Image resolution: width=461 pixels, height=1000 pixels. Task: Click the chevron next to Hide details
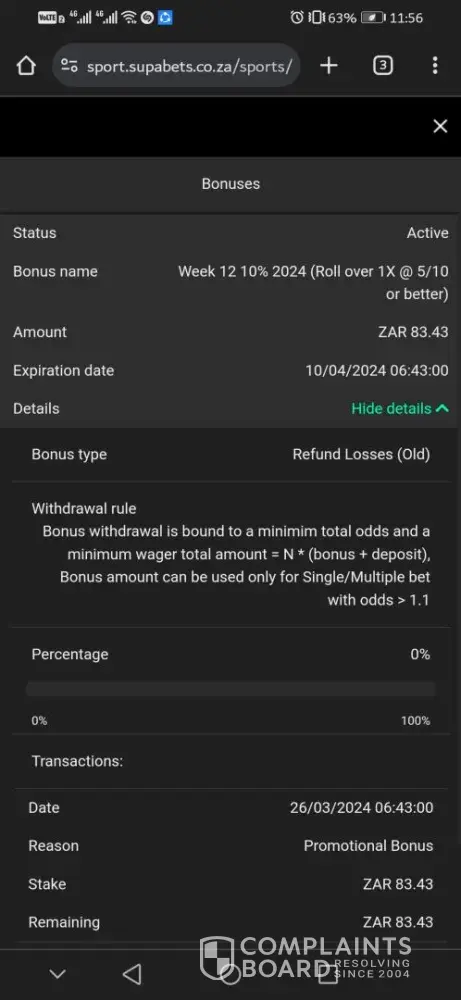[442, 408]
